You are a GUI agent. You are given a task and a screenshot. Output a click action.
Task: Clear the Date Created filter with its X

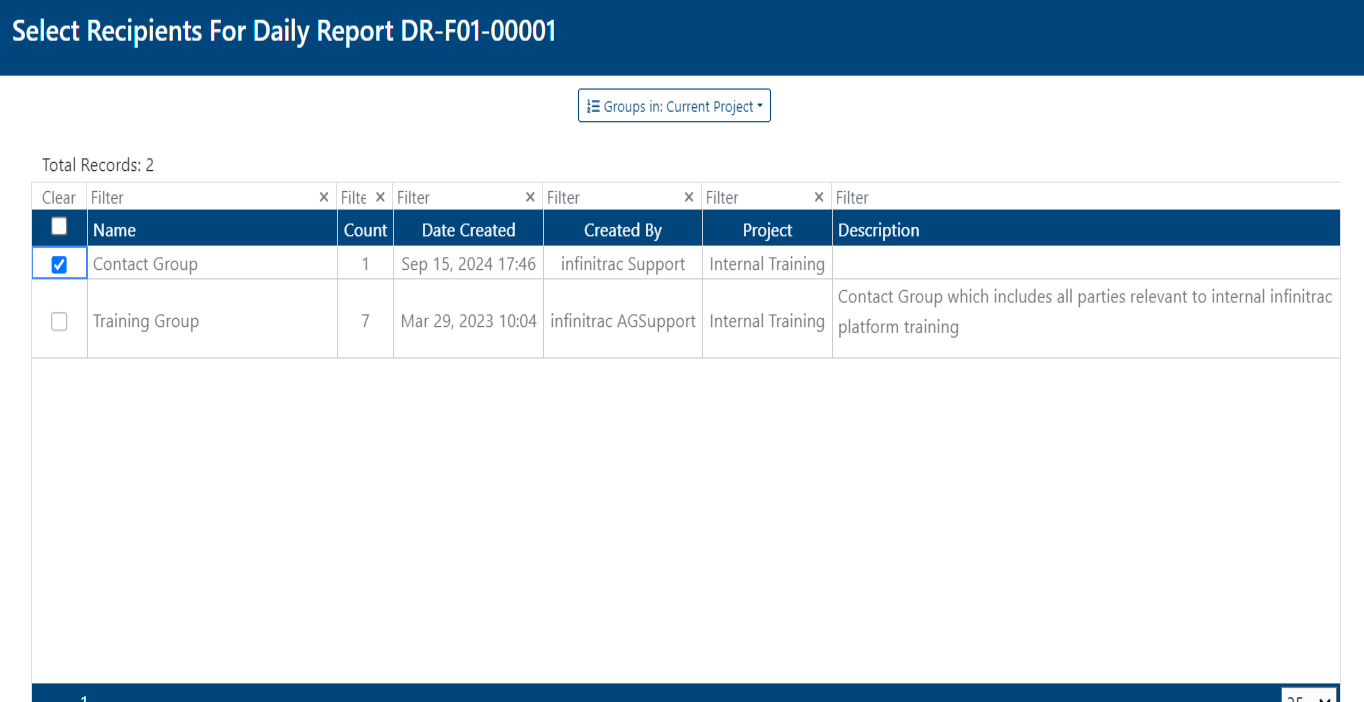pos(530,197)
